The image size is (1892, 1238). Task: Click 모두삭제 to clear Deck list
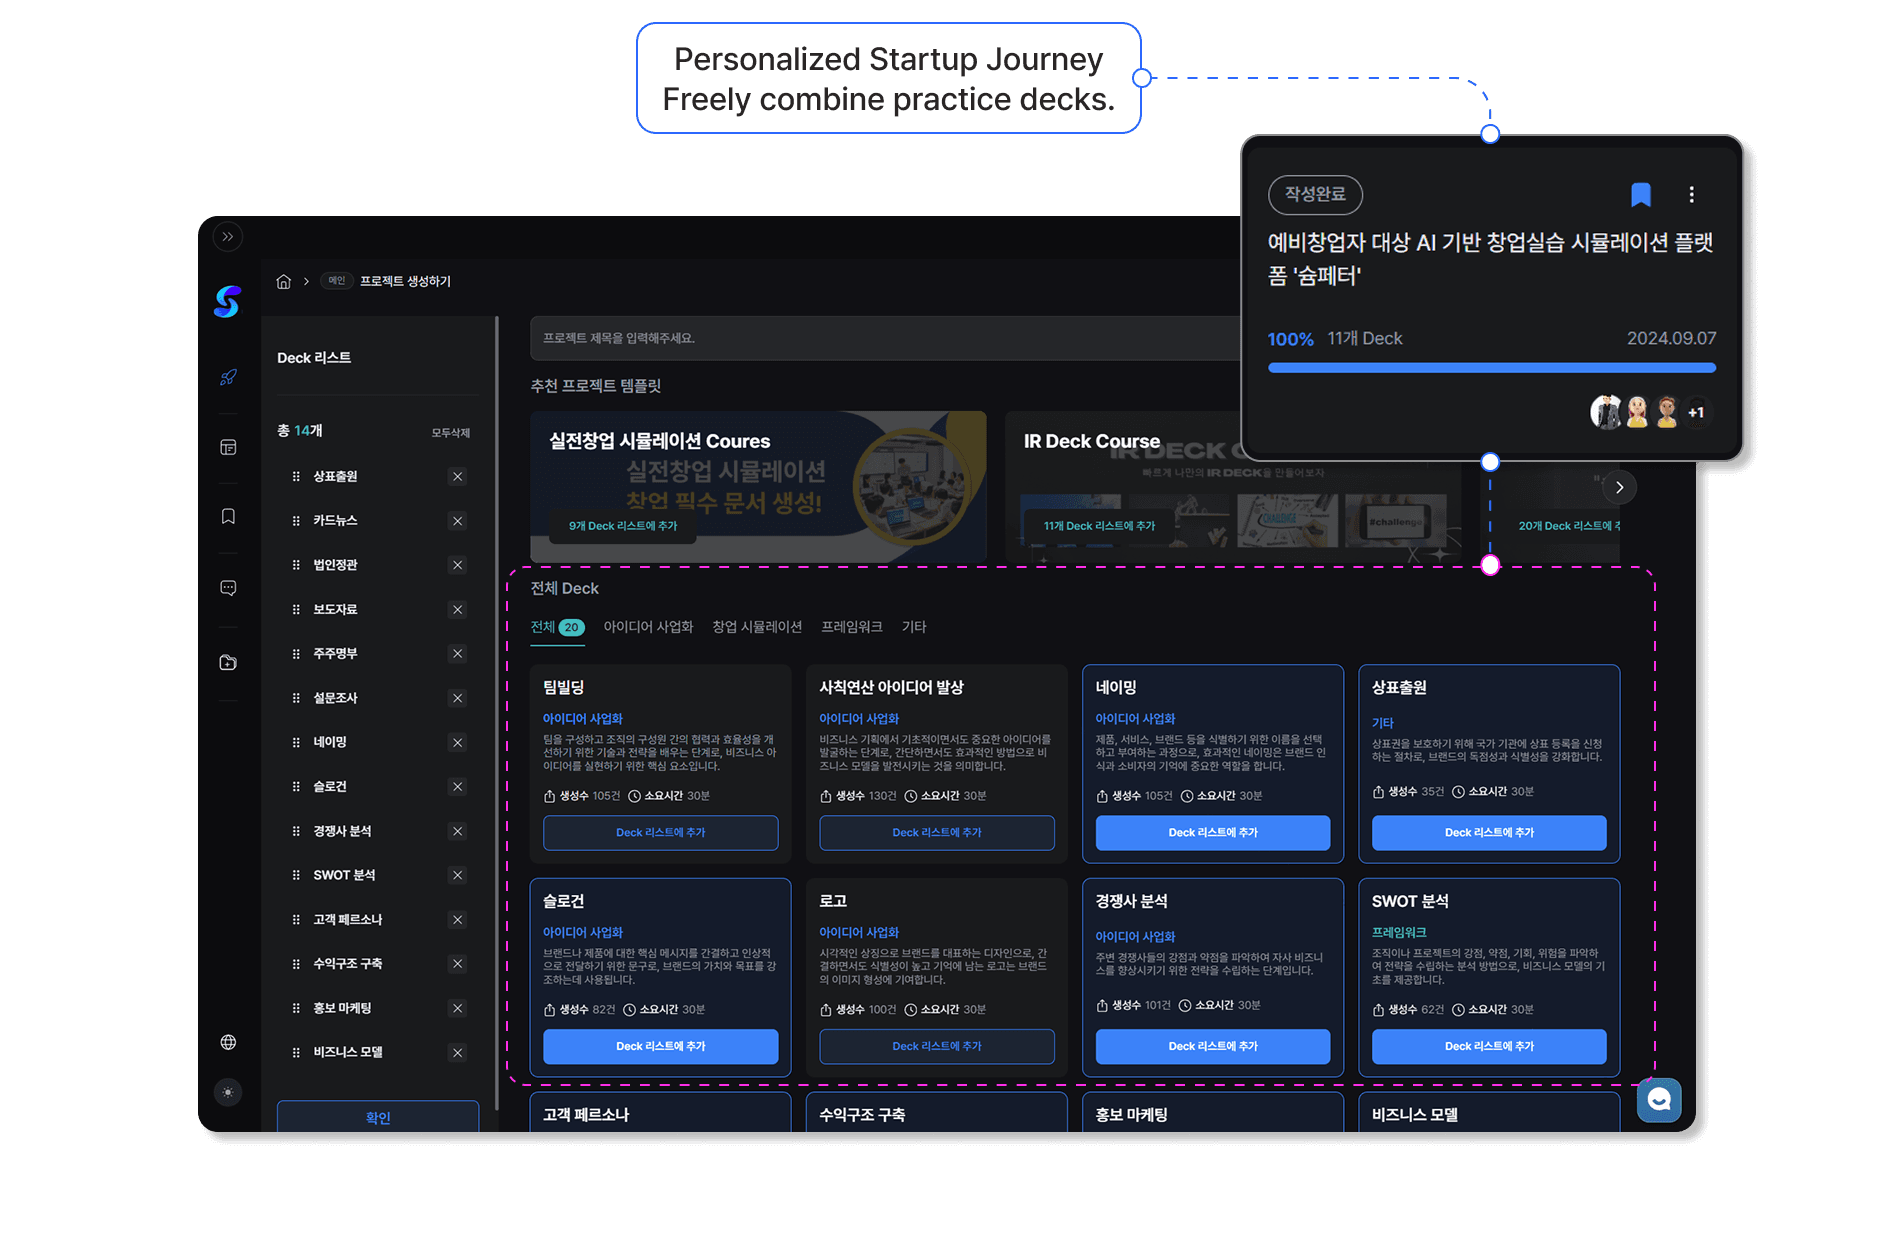(450, 433)
